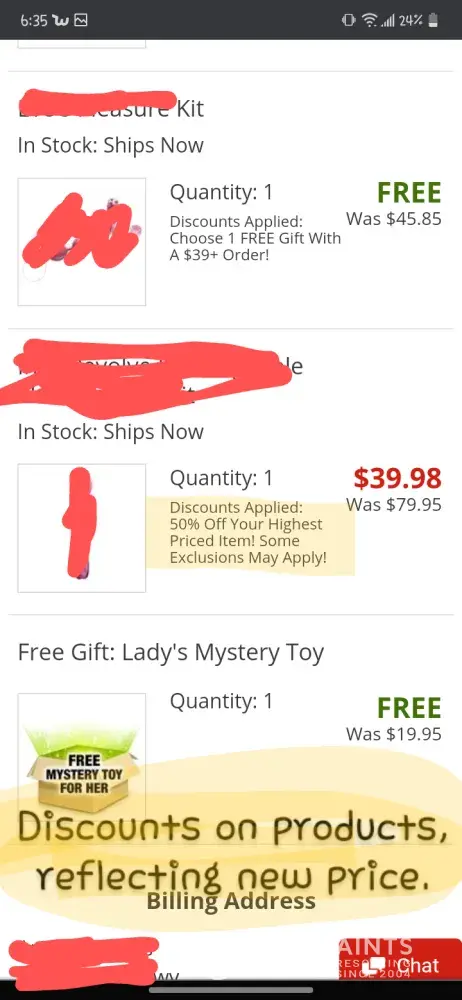
Task: Open the Pleasure Kit product thumbnail
Action: (x=82, y=242)
